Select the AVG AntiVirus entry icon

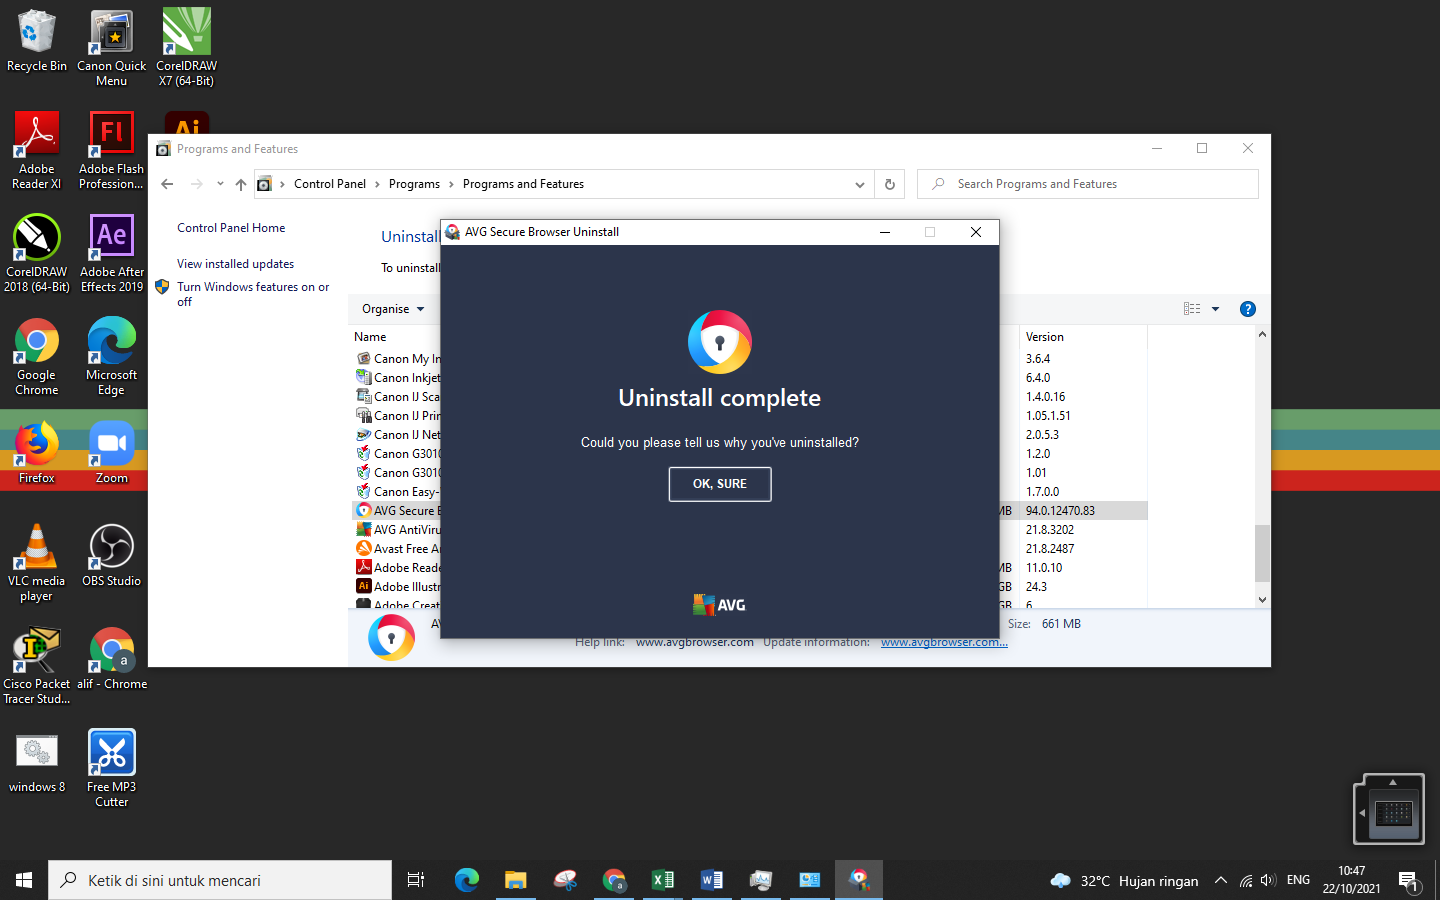point(364,529)
